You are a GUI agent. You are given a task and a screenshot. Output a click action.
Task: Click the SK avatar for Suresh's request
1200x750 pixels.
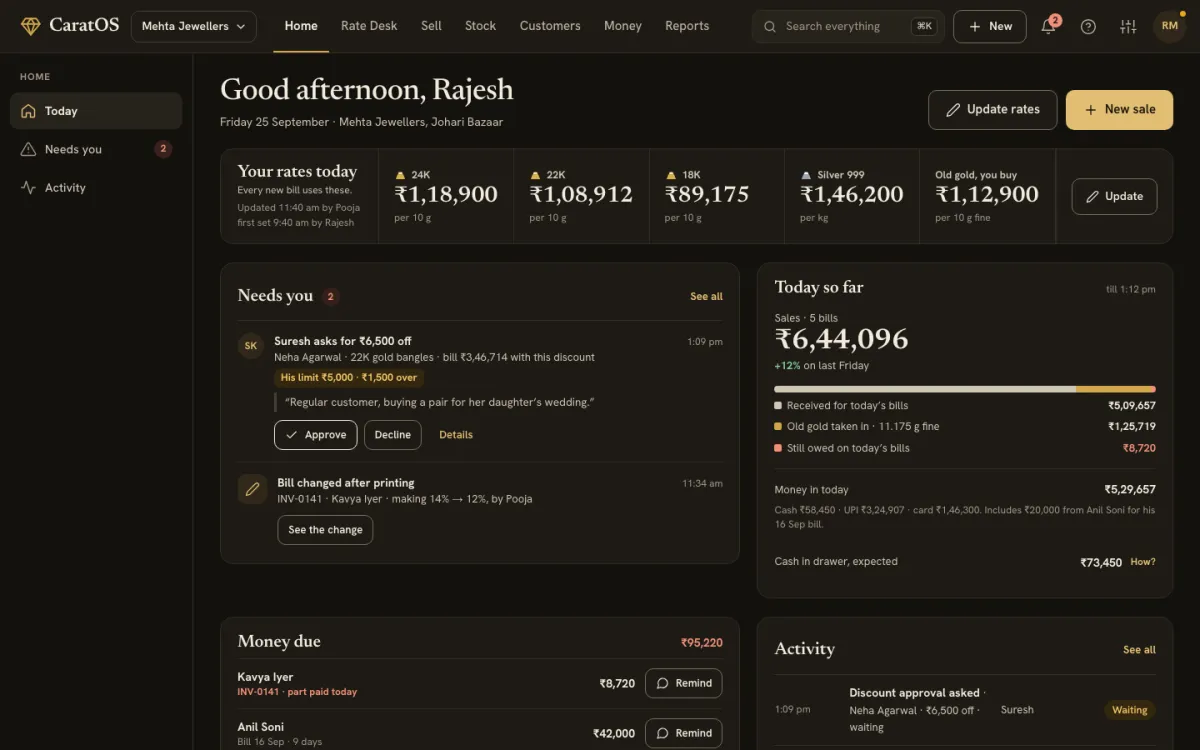(251, 346)
